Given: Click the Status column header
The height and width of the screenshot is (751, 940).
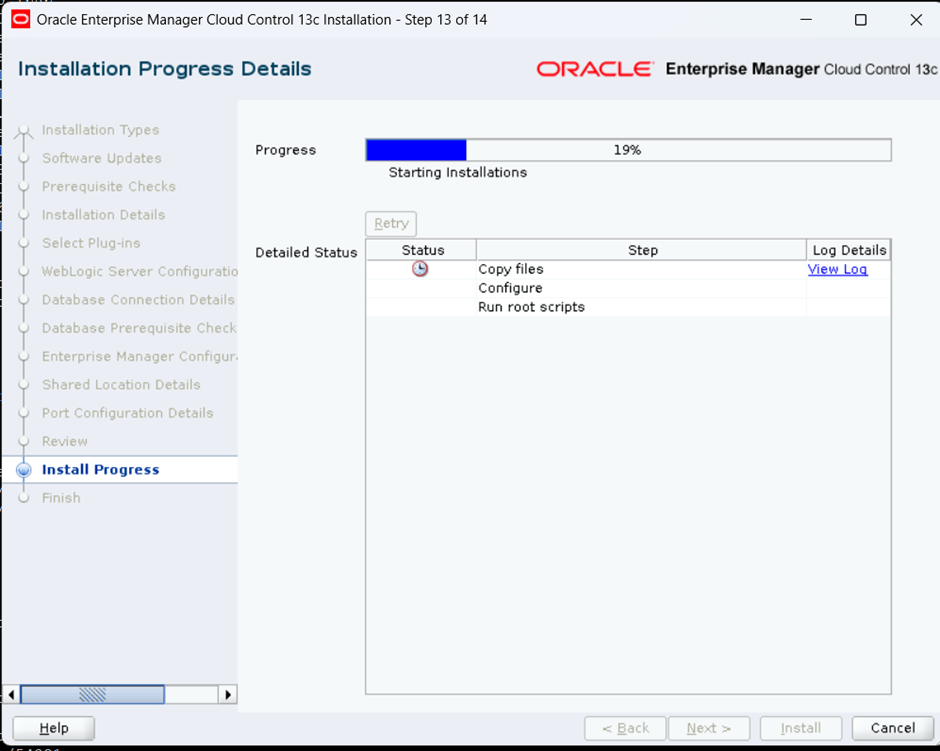Looking at the screenshot, I should (x=422, y=250).
